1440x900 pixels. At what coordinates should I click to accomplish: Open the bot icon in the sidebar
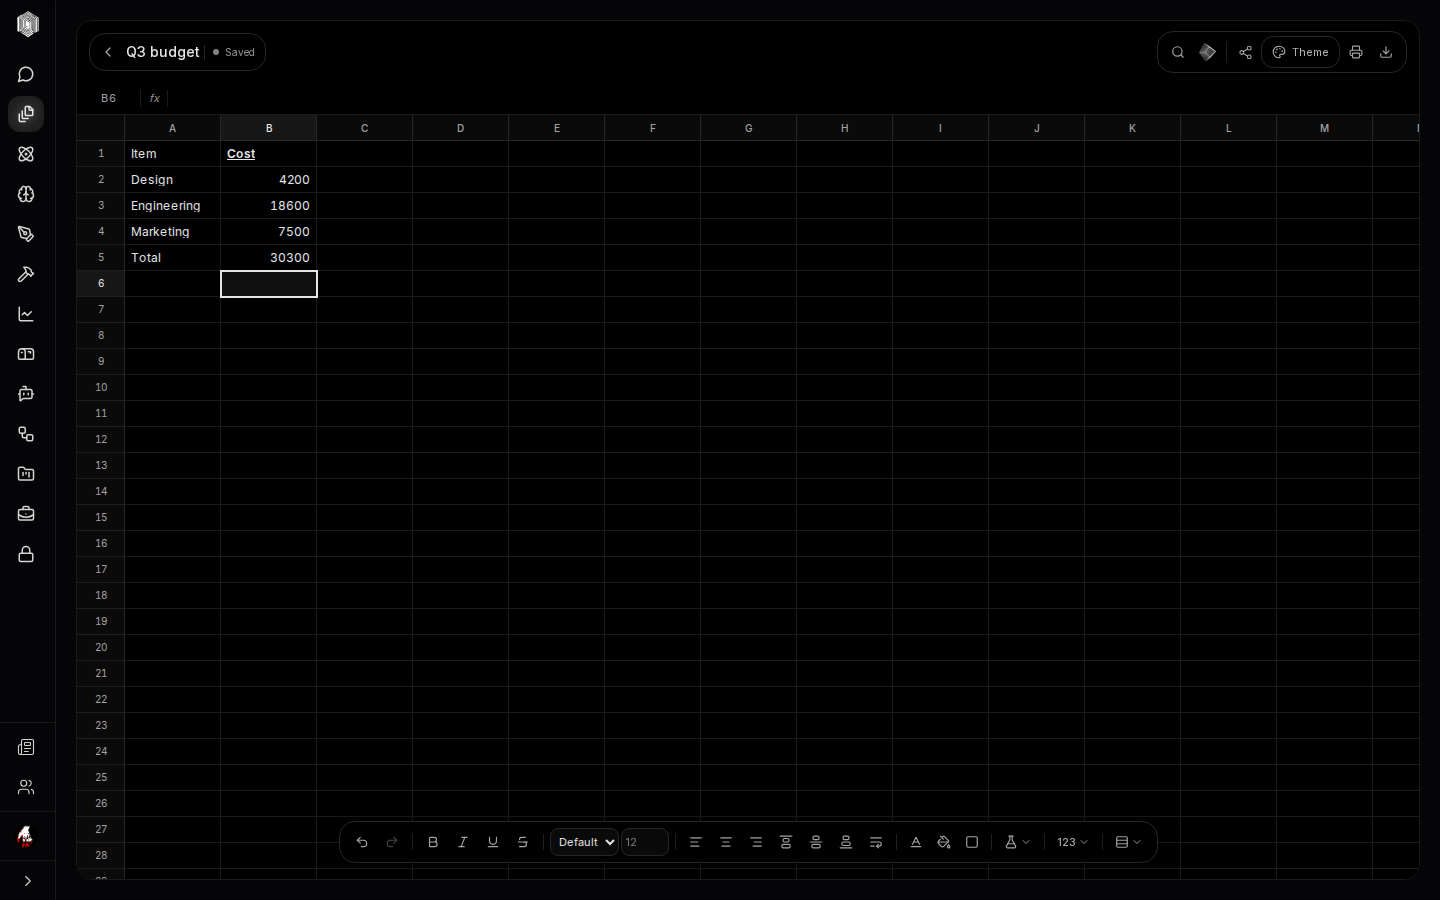pos(27,395)
